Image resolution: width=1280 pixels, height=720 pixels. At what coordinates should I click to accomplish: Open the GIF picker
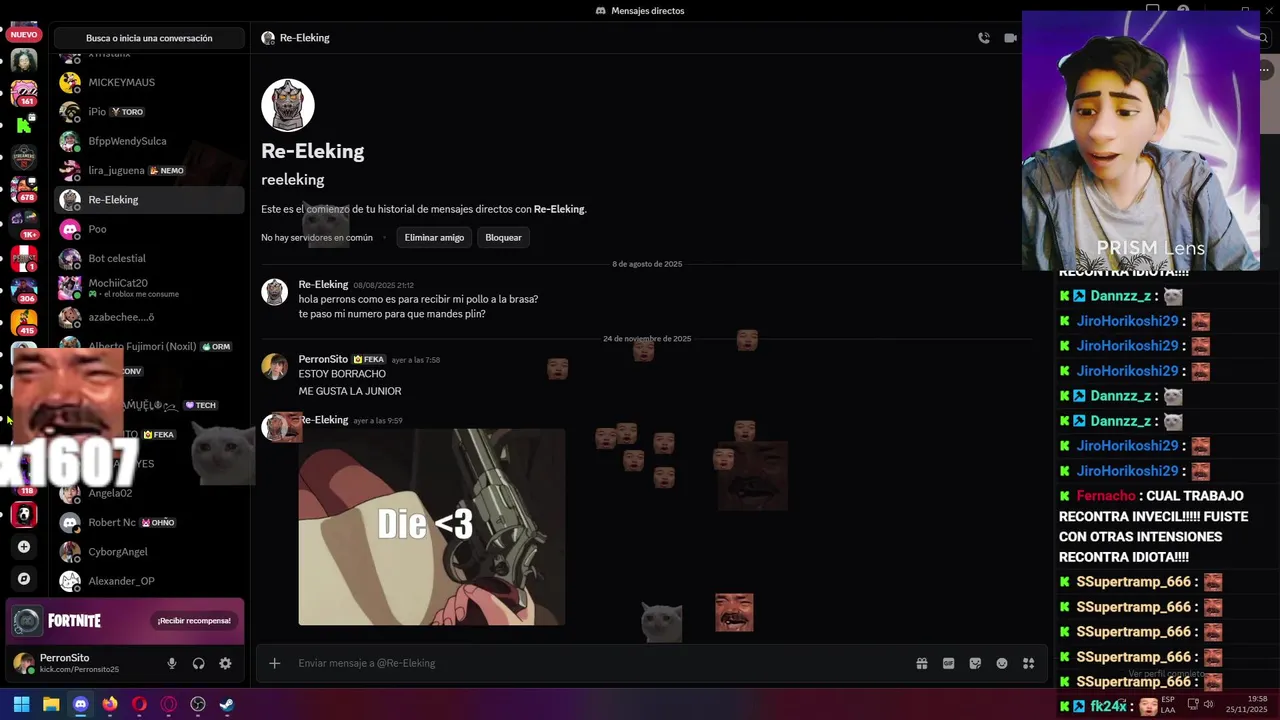(949, 663)
